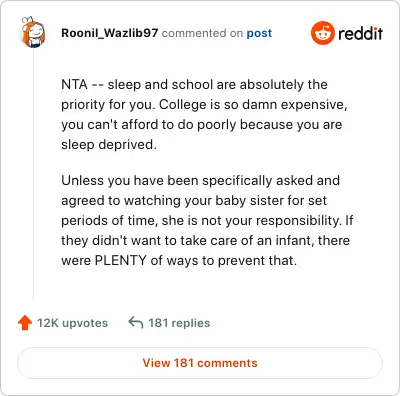This screenshot has width=400, height=396.
Task: Click the Reddit Snoo logo icon
Action: click(x=322, y=33)
